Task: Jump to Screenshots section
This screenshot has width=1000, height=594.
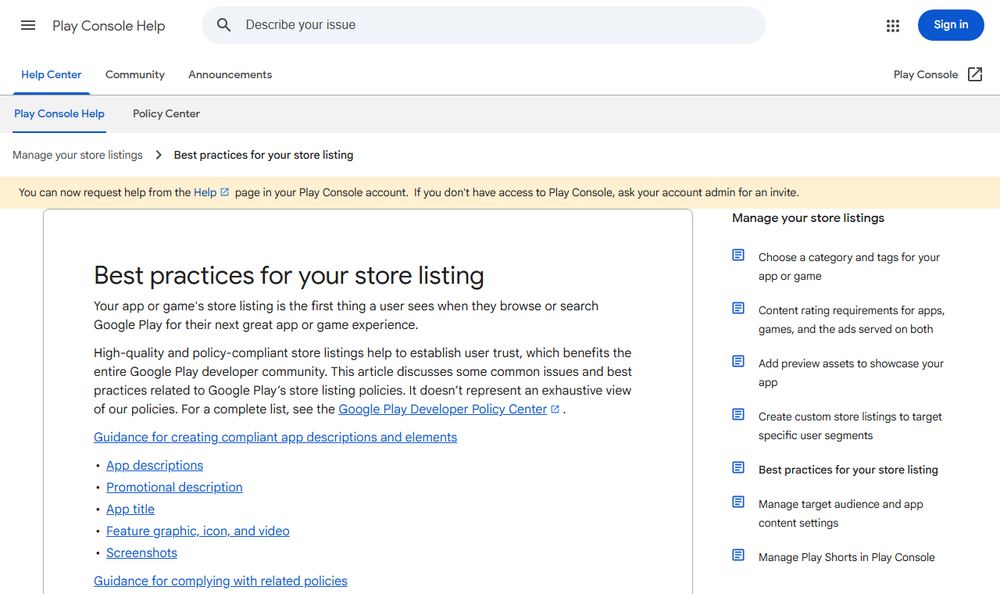Action: click(x=142, y=553)
